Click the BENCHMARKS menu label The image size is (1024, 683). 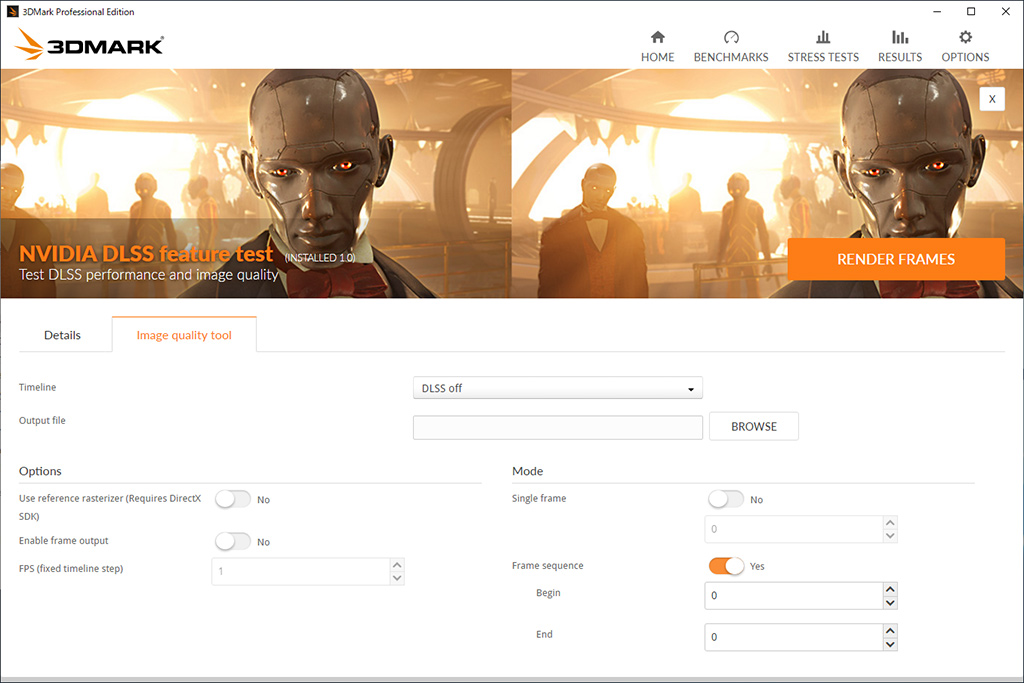click(x=731, y=57)
